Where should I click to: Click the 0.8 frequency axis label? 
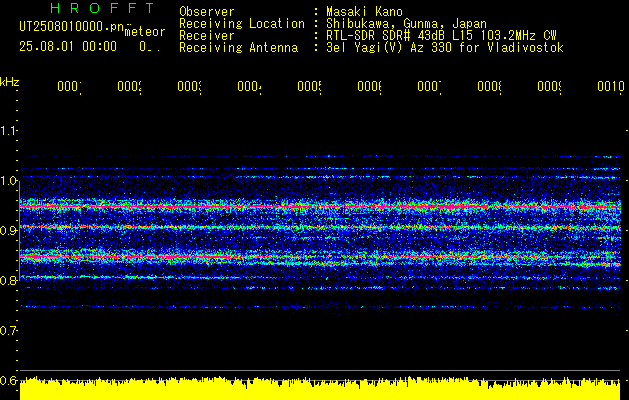tap(9, 280)
